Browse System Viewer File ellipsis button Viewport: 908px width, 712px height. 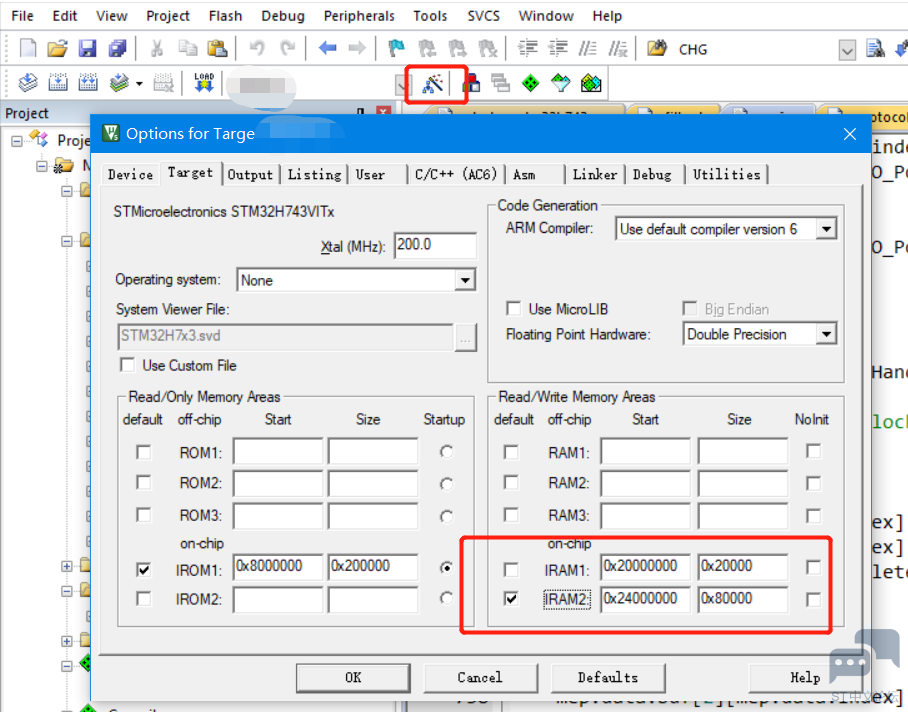tap(466, 337)
